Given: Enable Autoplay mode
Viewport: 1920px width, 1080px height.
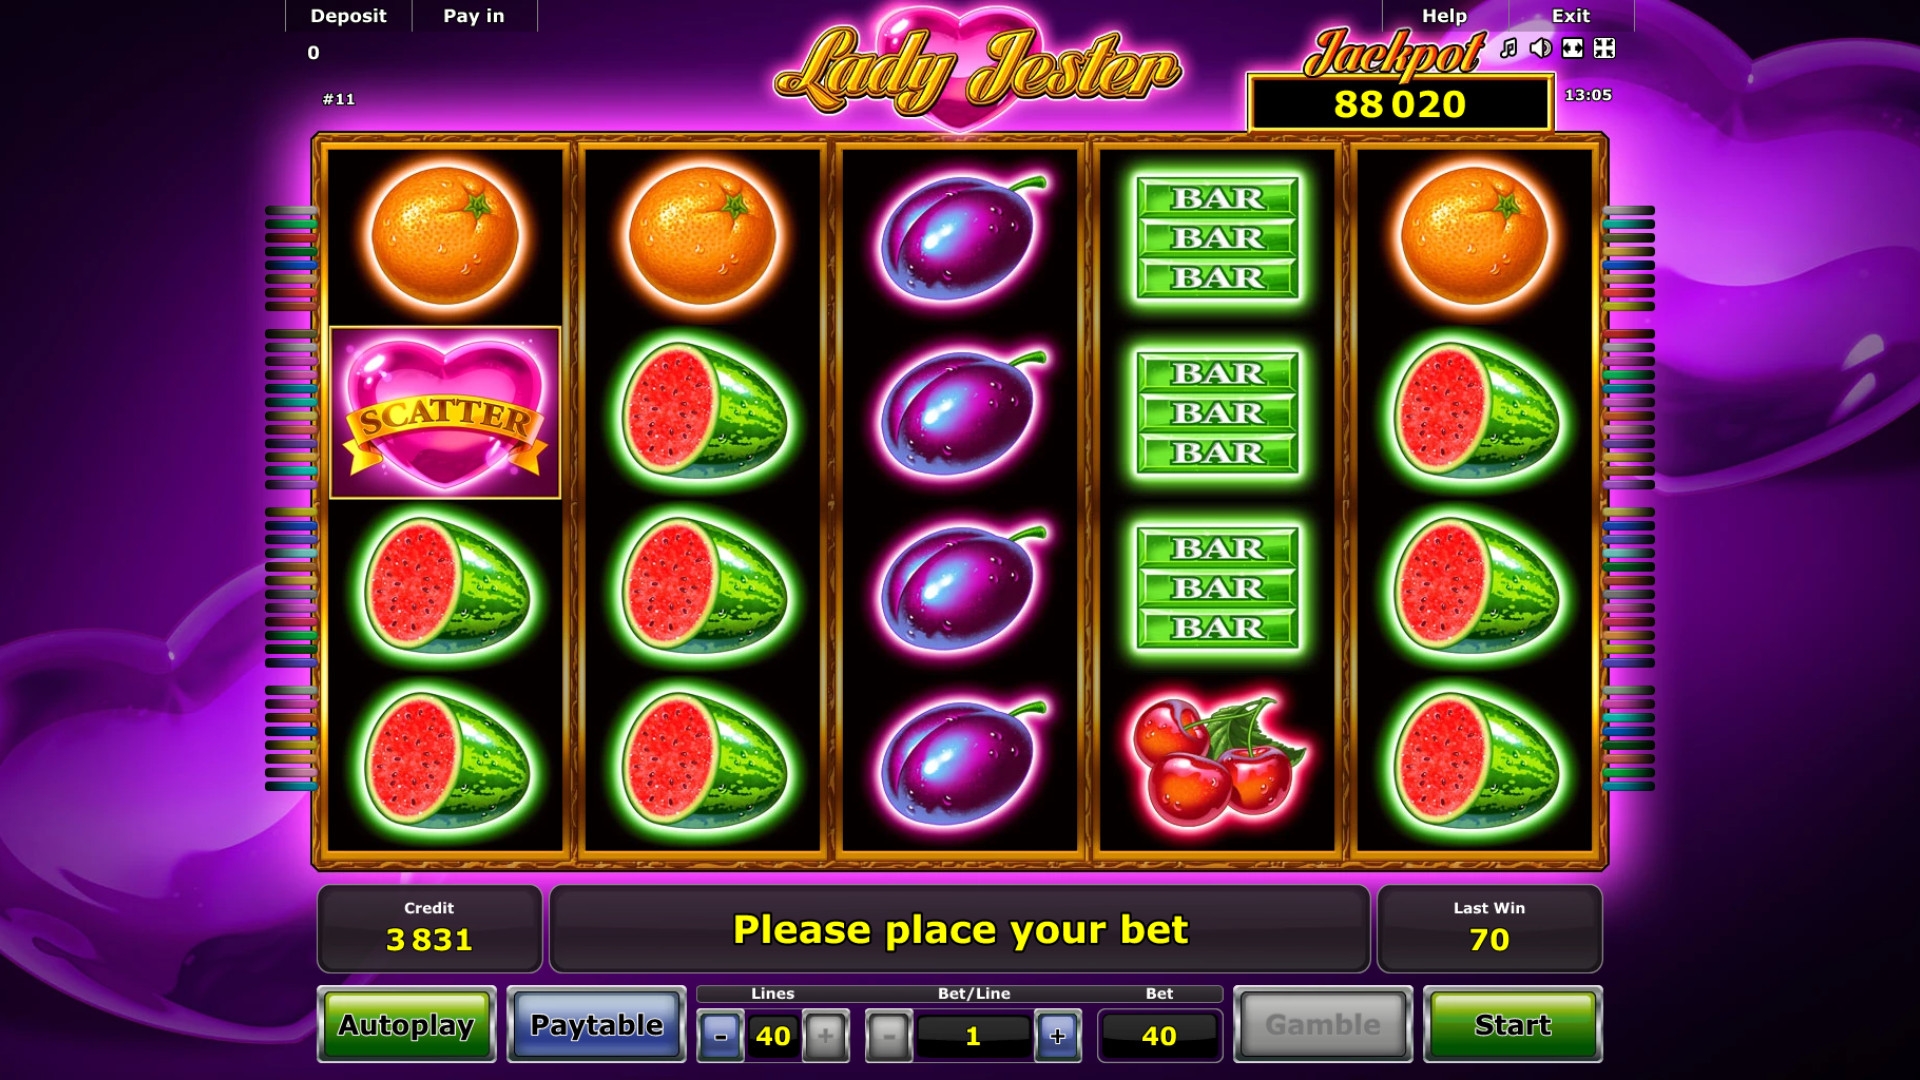Looking at the screenshot, I should click(x=406, y=1024).
